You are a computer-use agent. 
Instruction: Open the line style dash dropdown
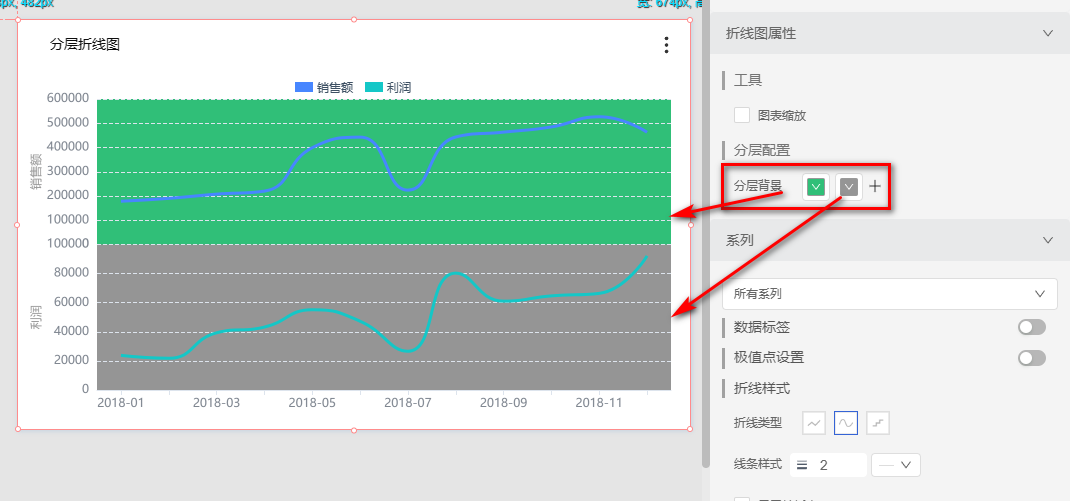point(896,465)
